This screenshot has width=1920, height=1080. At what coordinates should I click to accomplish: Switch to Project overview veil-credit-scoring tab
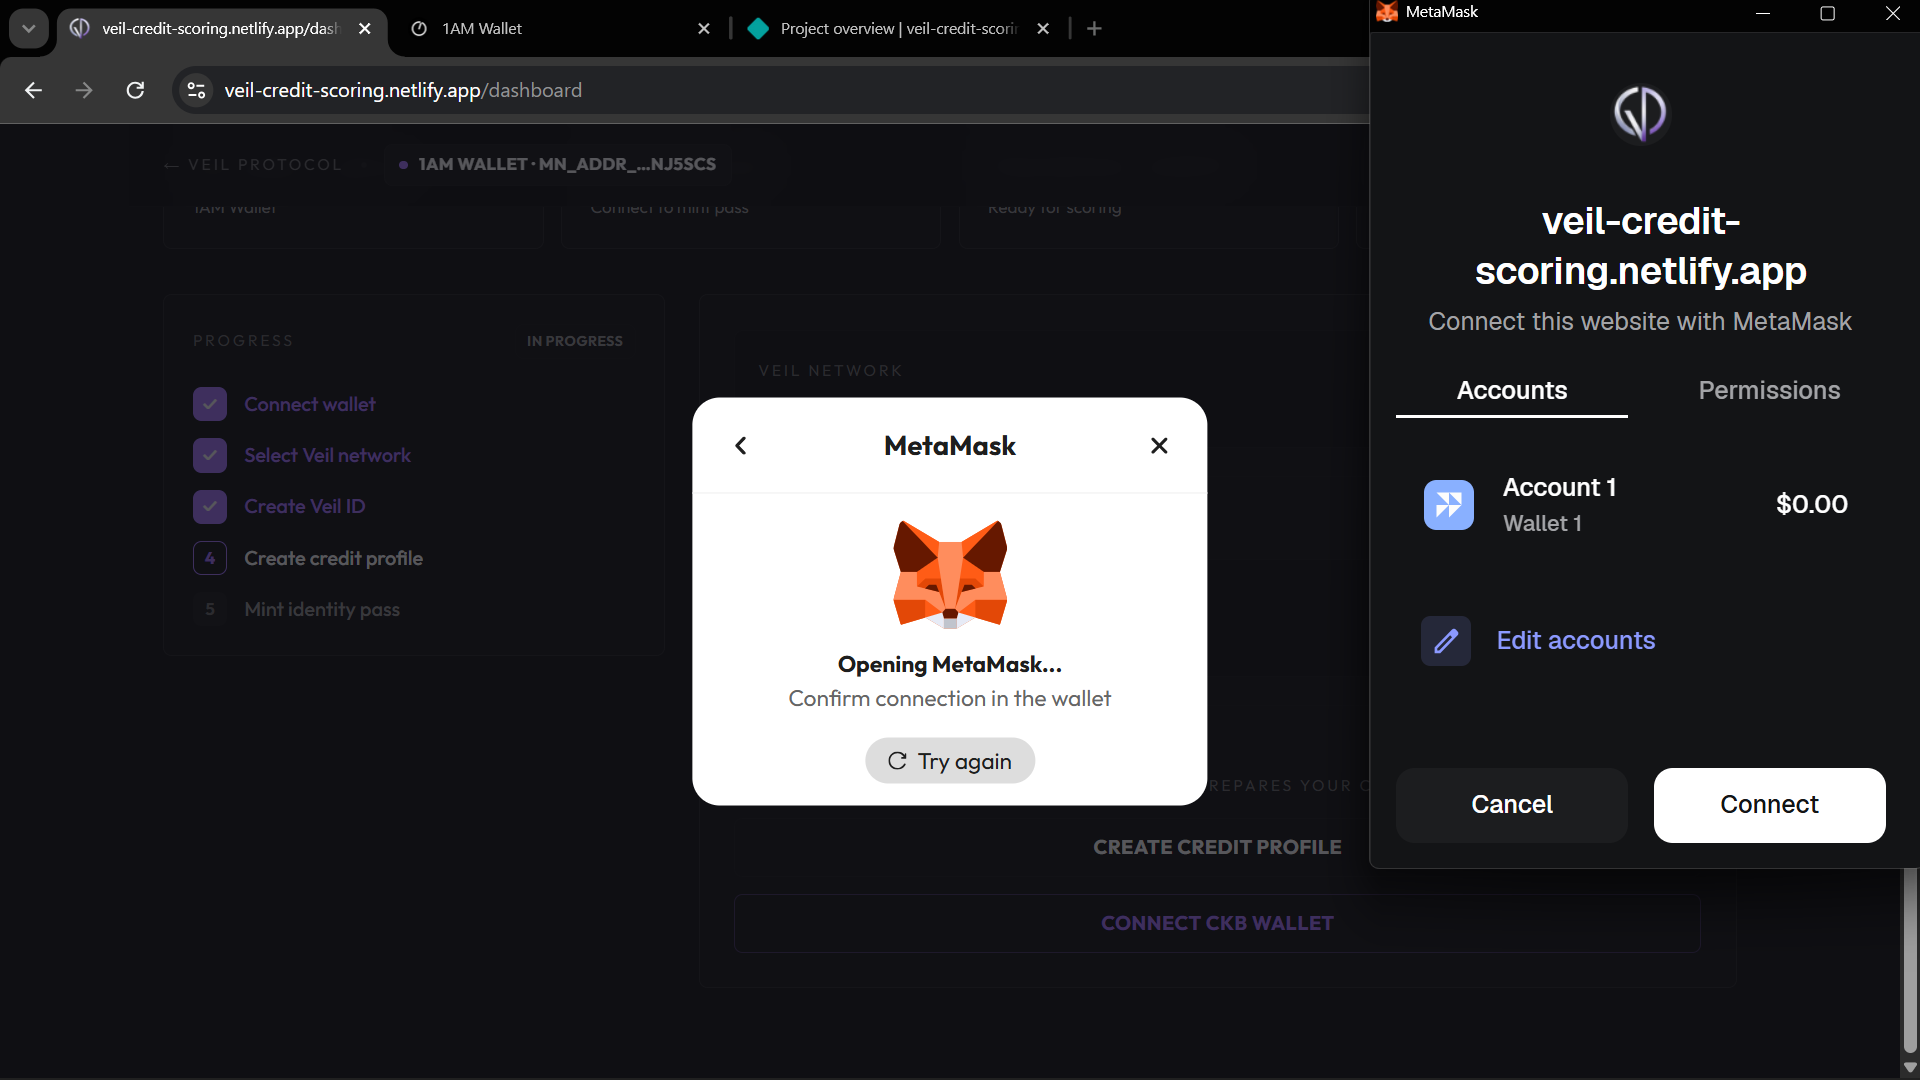click(897, 29)
